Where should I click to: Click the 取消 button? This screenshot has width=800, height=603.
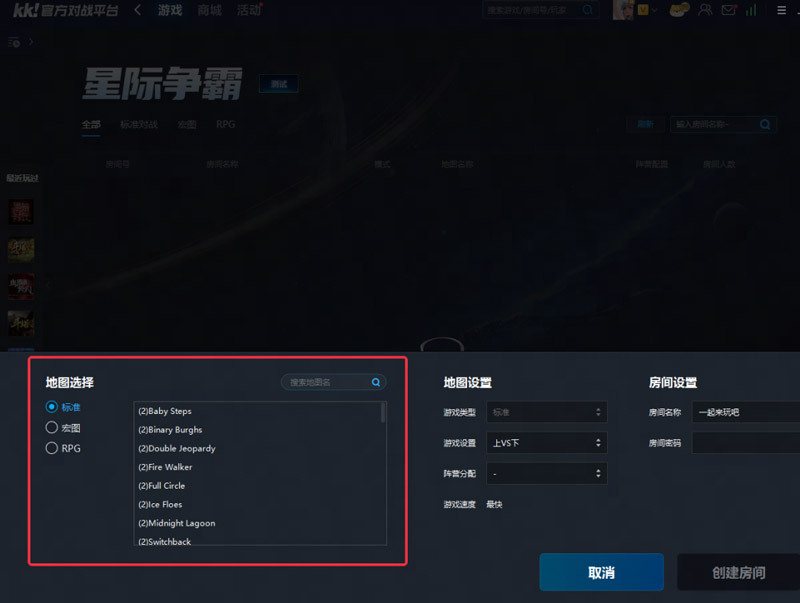pos(602,572)
